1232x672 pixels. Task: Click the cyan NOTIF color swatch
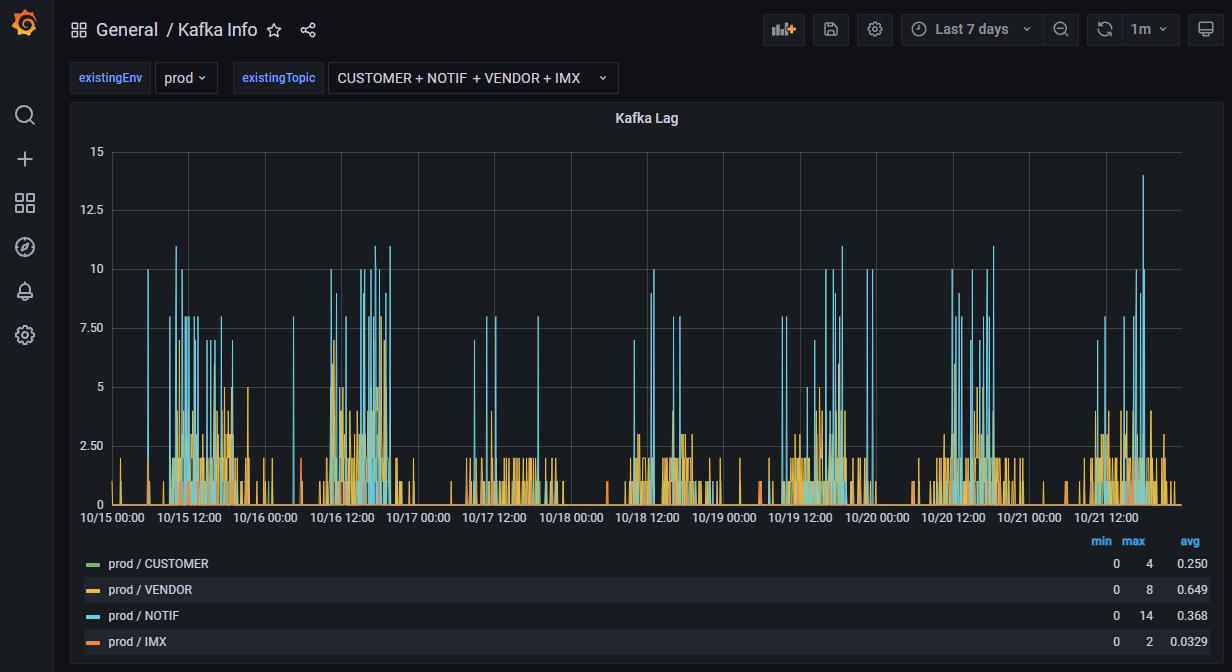click(x=93, y=616)
